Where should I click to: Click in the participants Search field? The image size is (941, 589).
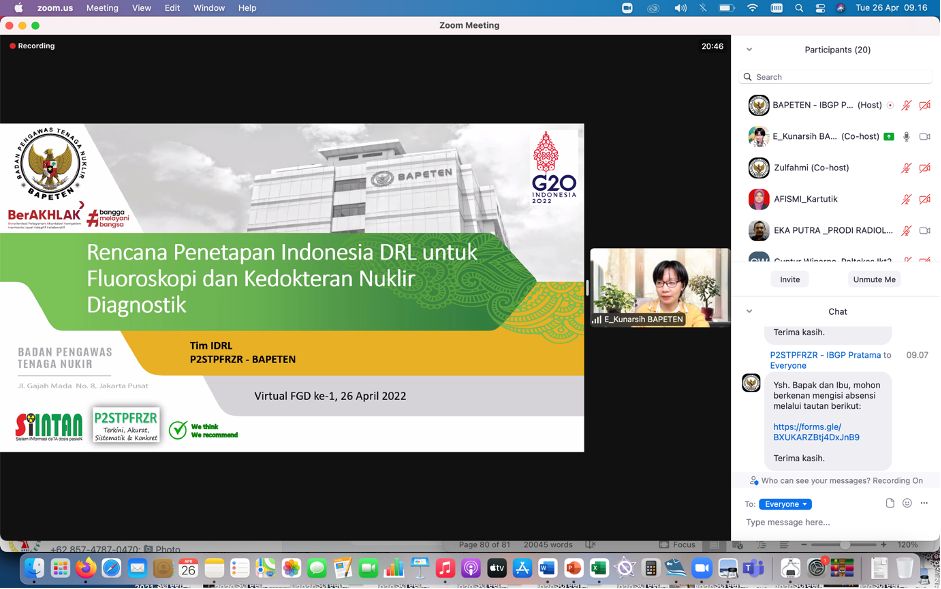click(x=835, y=77)
